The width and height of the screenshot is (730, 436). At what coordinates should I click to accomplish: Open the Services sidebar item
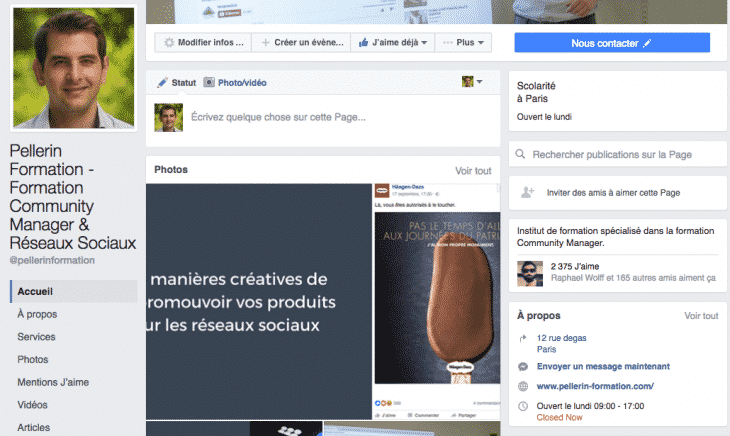tap(36, 337)
